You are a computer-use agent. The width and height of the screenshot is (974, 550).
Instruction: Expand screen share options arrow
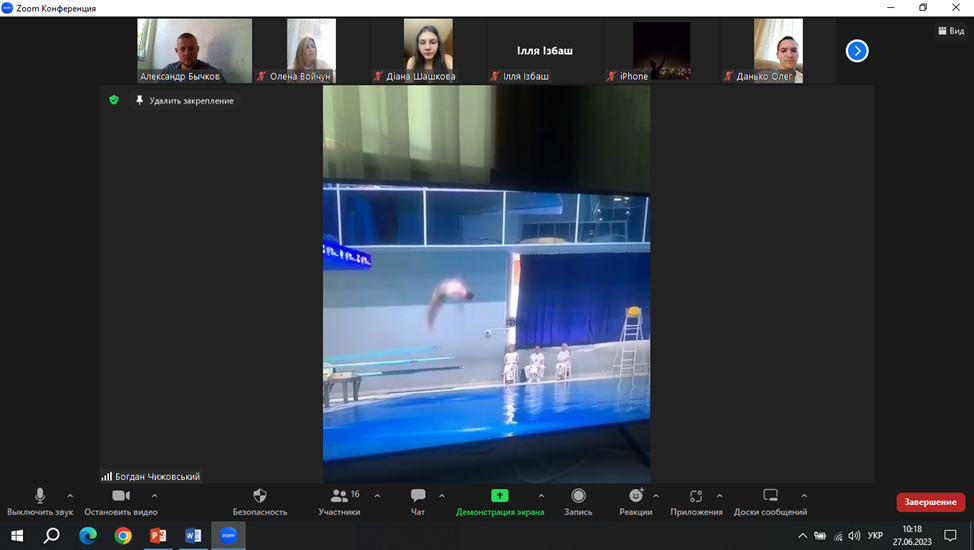coord(541,495)
